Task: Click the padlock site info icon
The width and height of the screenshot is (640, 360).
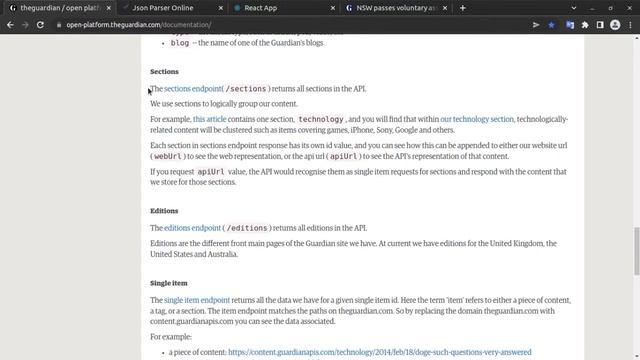Action: tap(59, 25)
